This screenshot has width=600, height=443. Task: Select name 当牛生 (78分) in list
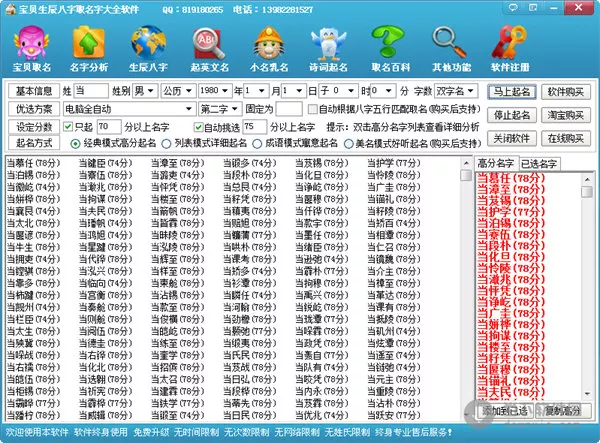[34, 247]
